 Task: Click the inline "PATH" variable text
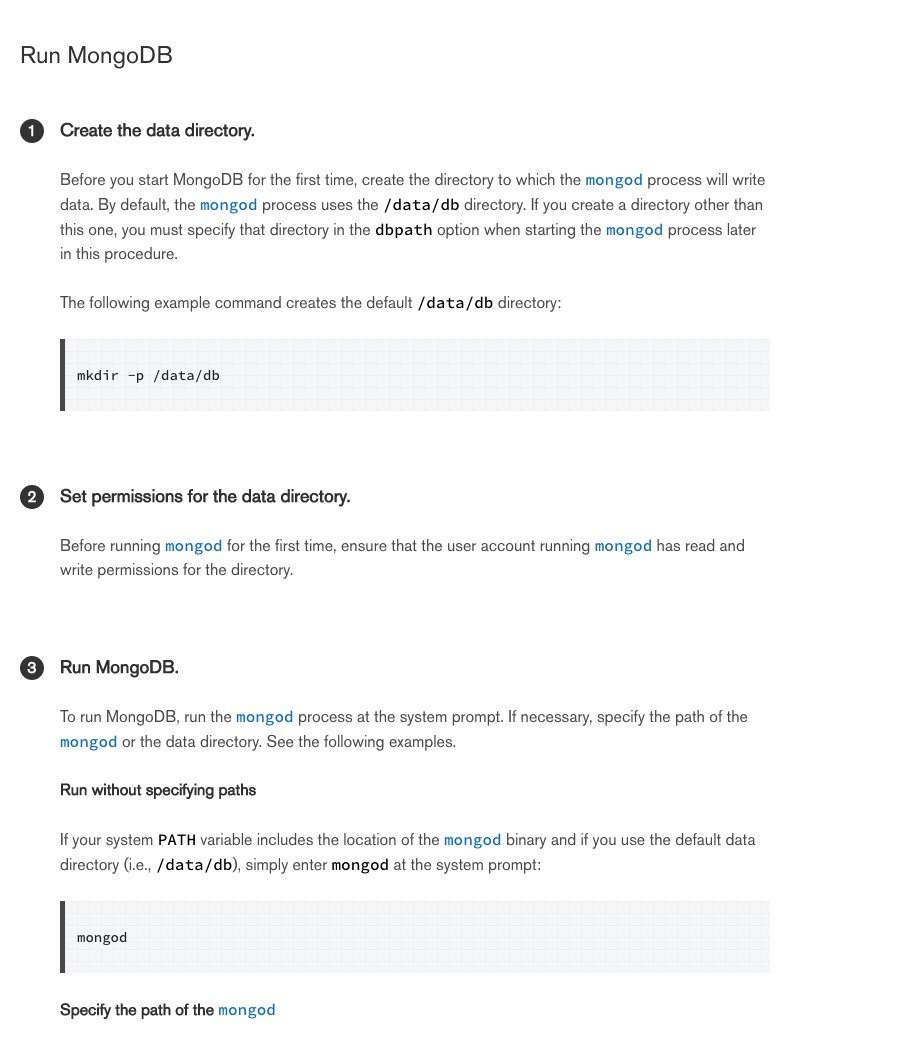pyautogui.click(x=178, y=840)
